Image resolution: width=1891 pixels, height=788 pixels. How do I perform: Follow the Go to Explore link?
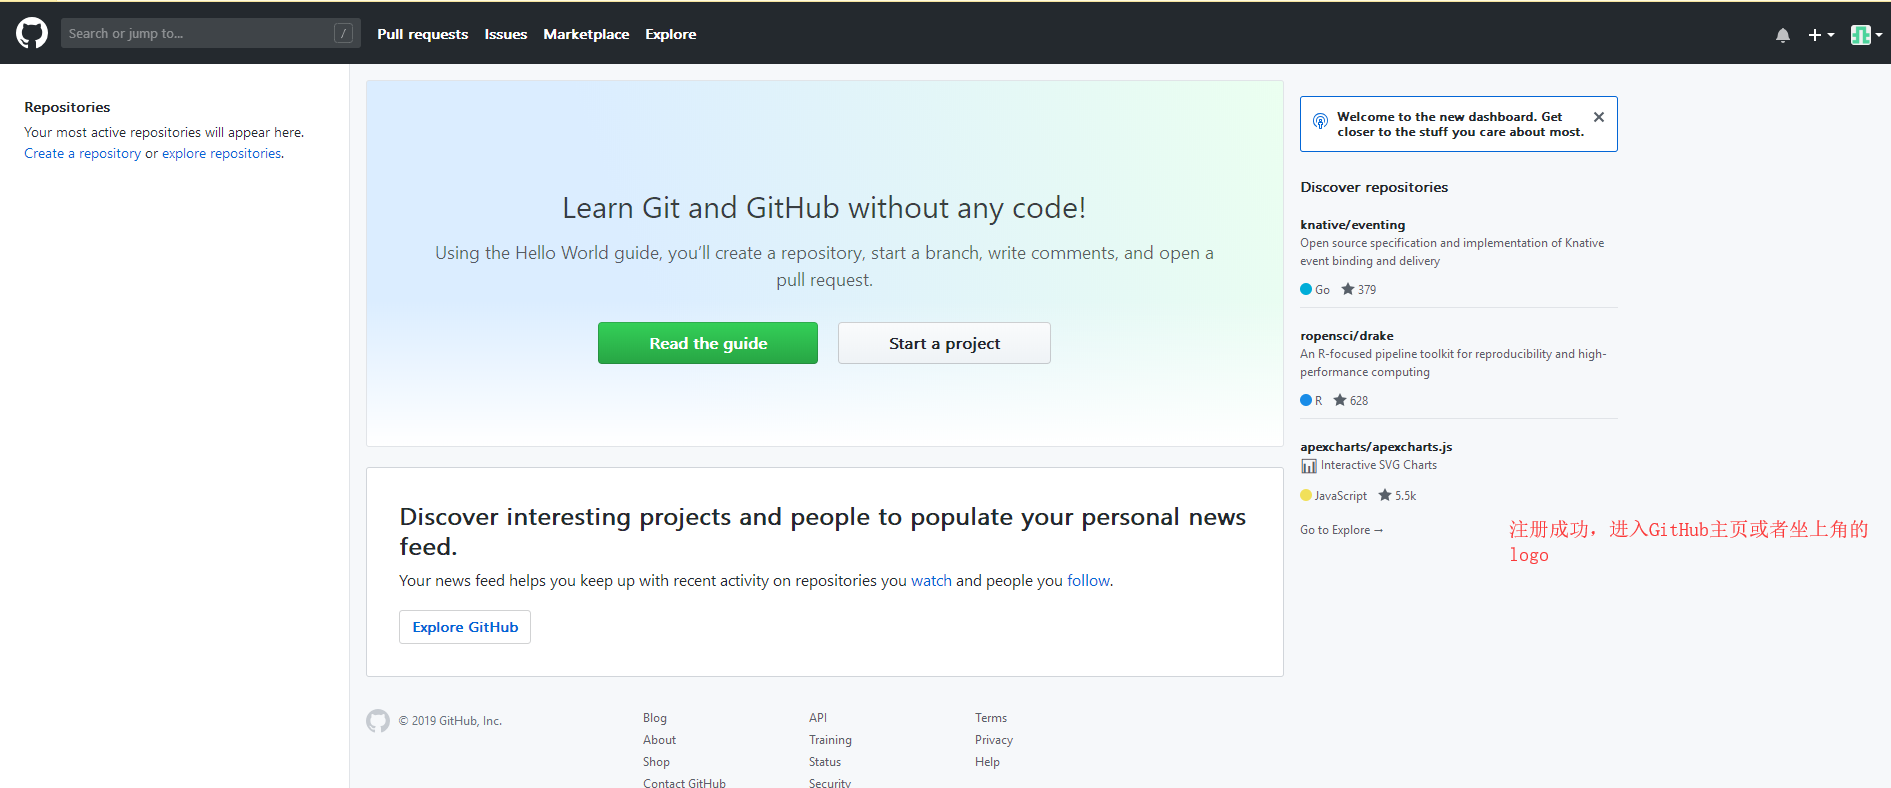click(1341, 530)
